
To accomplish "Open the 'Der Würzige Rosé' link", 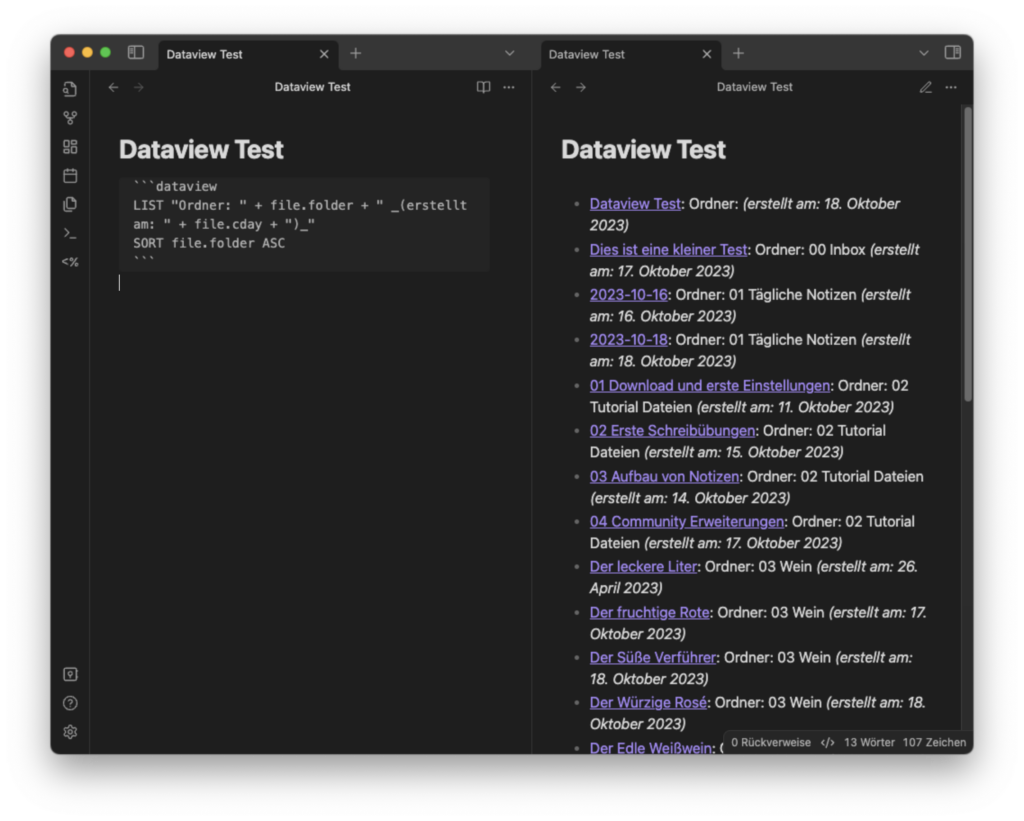I will pyautogui.click(x=648, y=702).
